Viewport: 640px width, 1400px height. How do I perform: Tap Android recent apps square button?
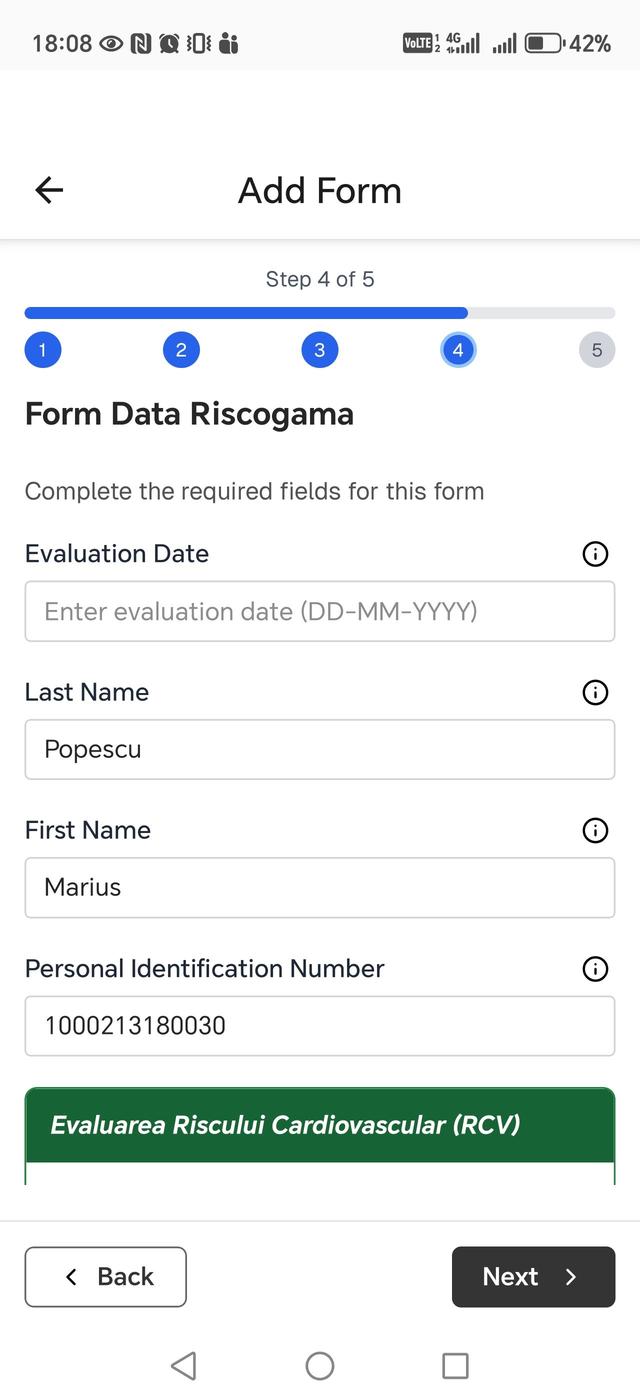tap(455, 1366)
